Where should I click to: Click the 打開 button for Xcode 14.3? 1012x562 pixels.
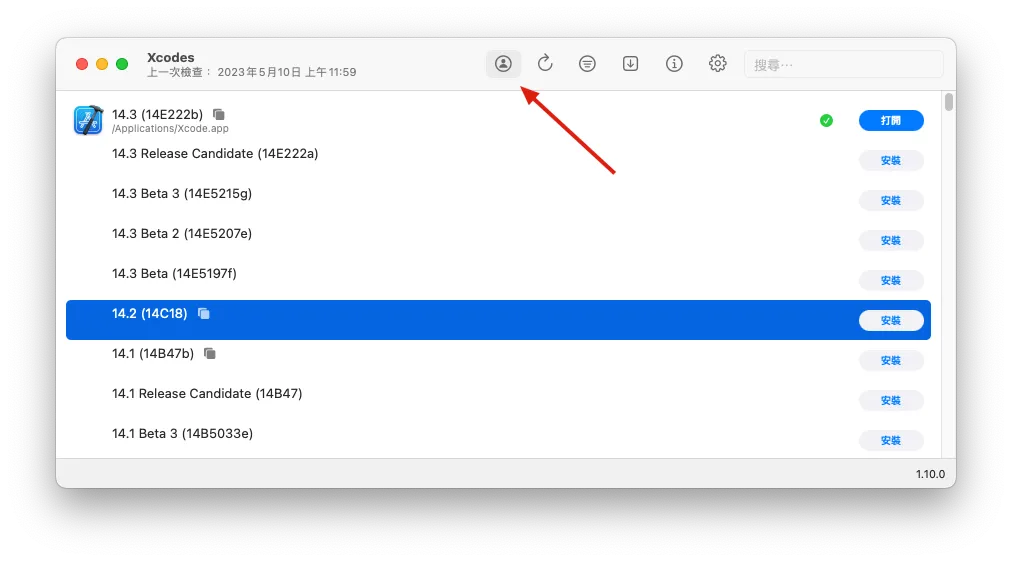pyautogui.click(x=890, y=120)
